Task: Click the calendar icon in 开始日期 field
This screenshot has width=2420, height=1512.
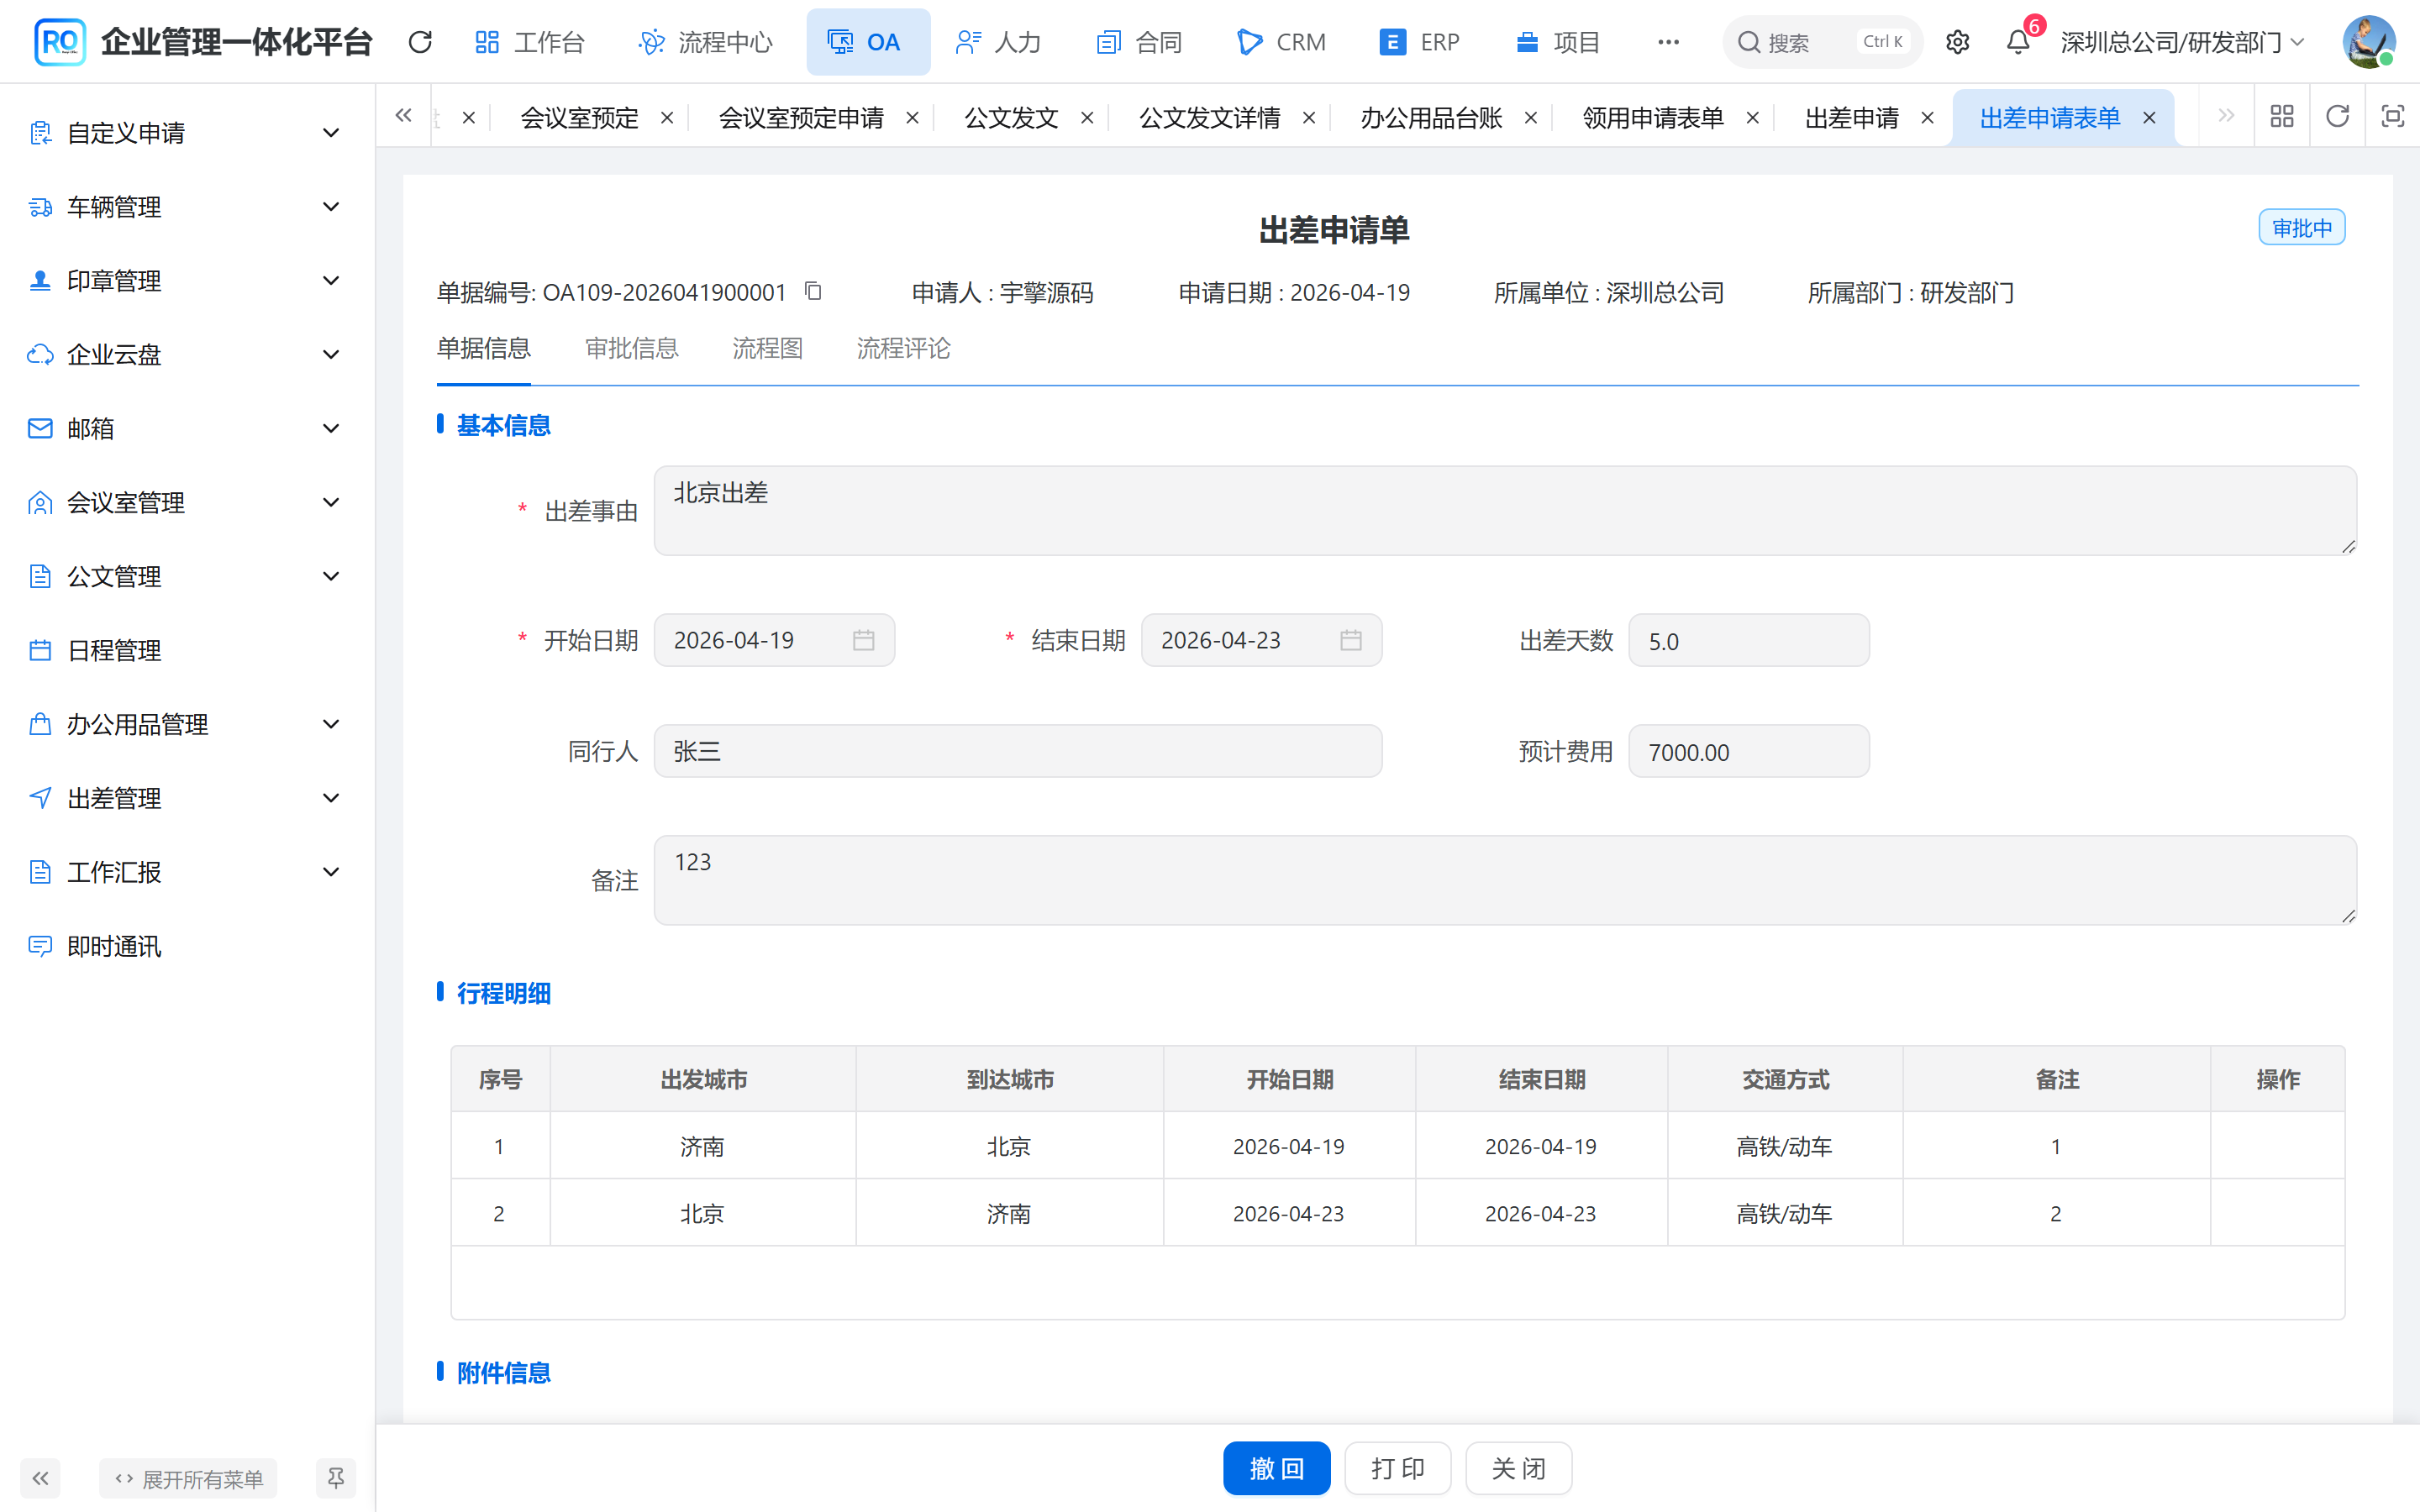Action: pyautogui.click(x=864, y=640)
